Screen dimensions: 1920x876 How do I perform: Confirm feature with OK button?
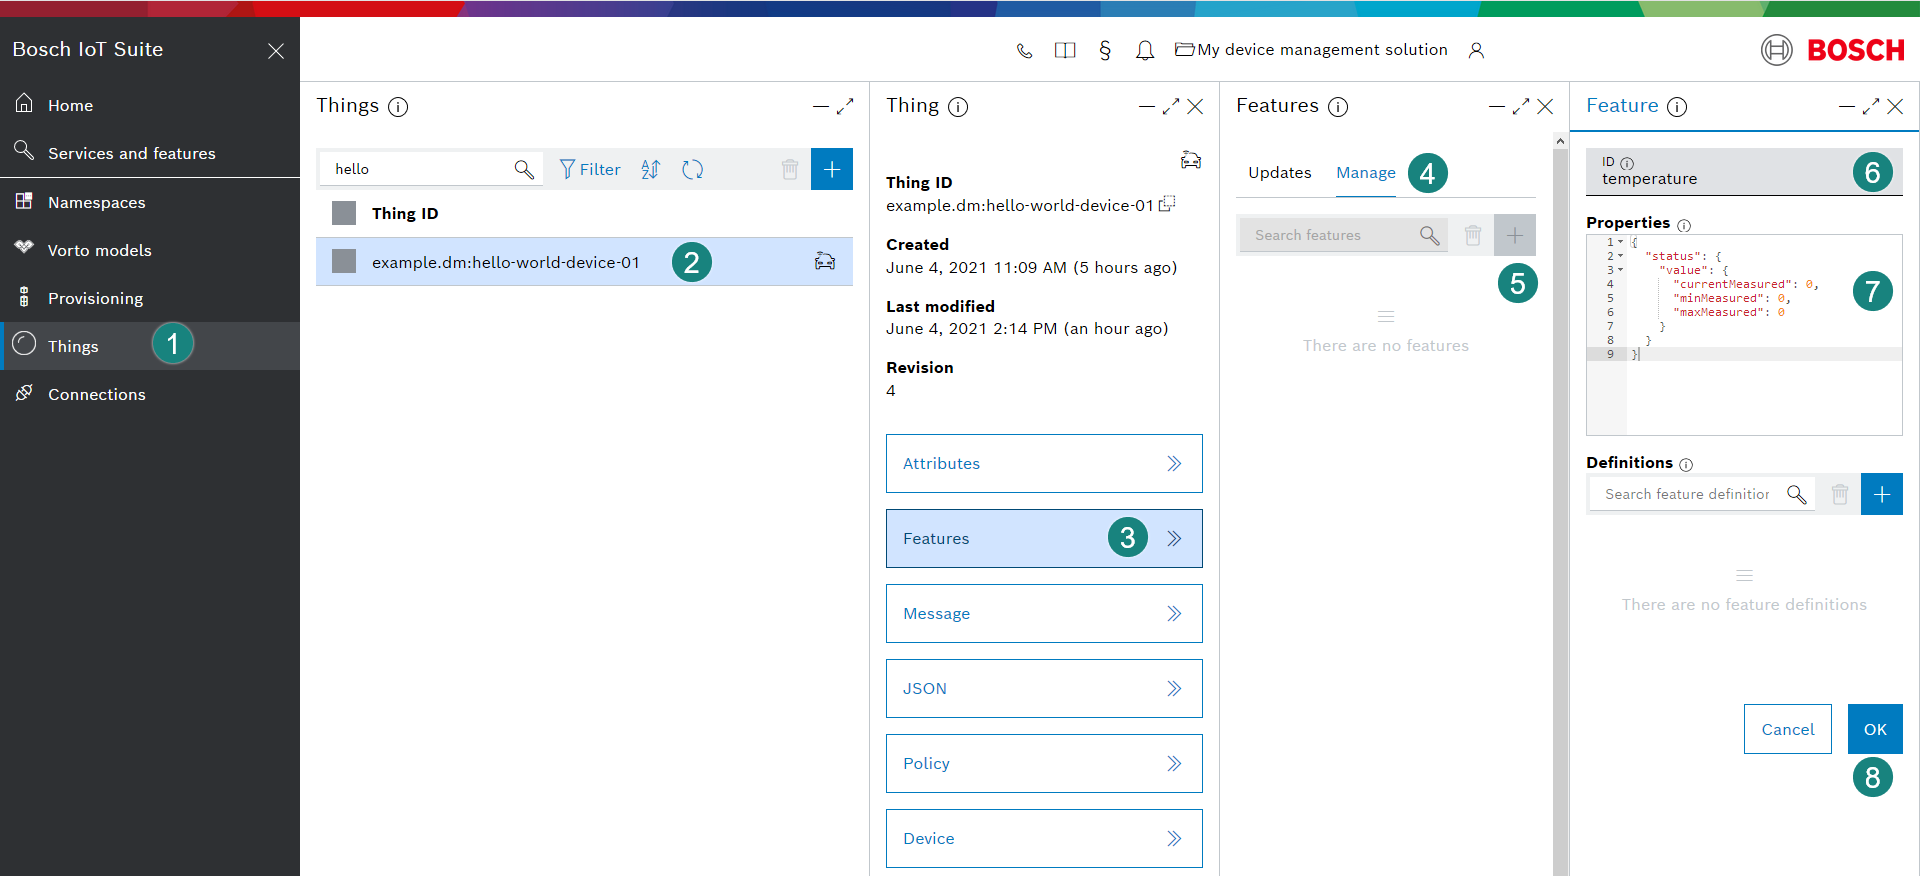pos(1875,729)
